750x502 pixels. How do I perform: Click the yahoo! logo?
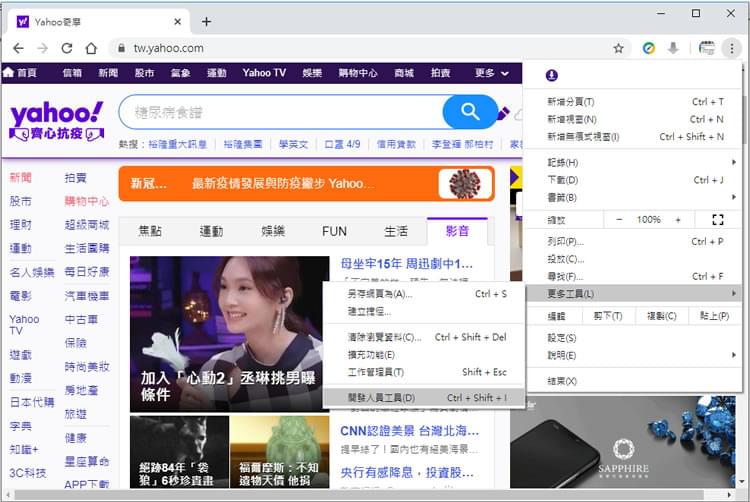pyautogui.click(x=56, y=114)
